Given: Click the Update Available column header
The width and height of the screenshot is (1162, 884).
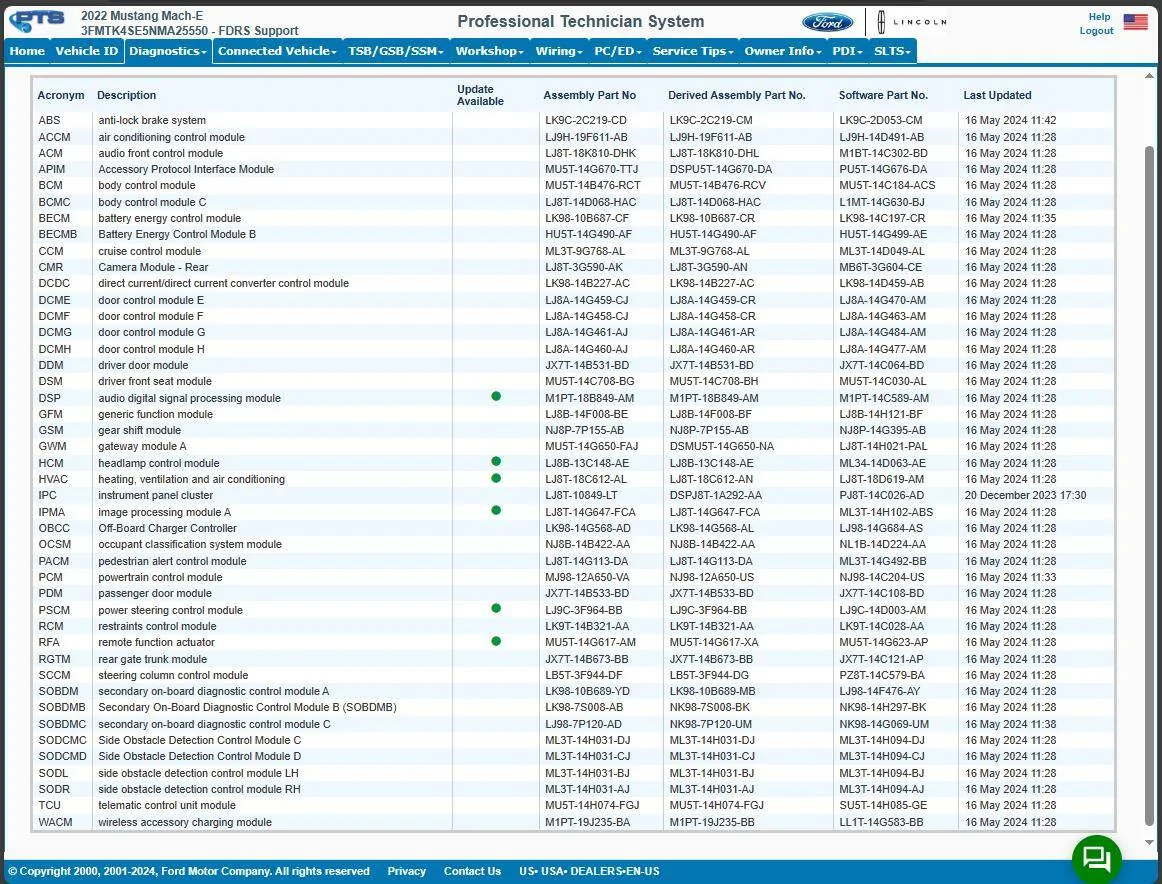Looking at the screenshot, I should pos(480,95).
